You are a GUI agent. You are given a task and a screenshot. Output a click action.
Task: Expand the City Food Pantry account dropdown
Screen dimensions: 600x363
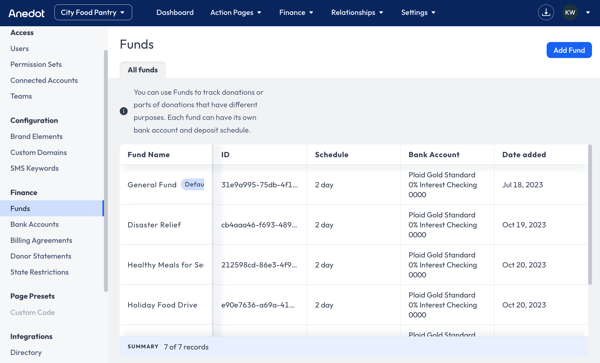click(x=93, y=13)
